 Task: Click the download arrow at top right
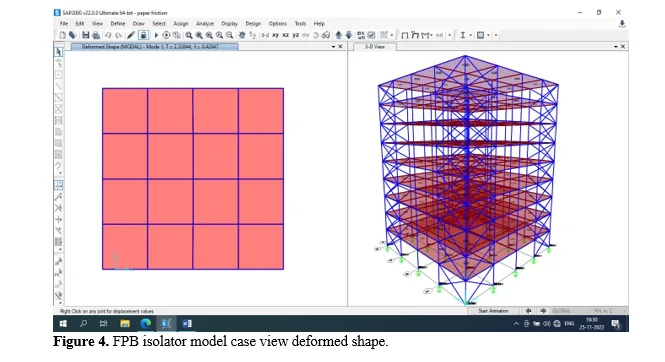[x=622, y=24]
